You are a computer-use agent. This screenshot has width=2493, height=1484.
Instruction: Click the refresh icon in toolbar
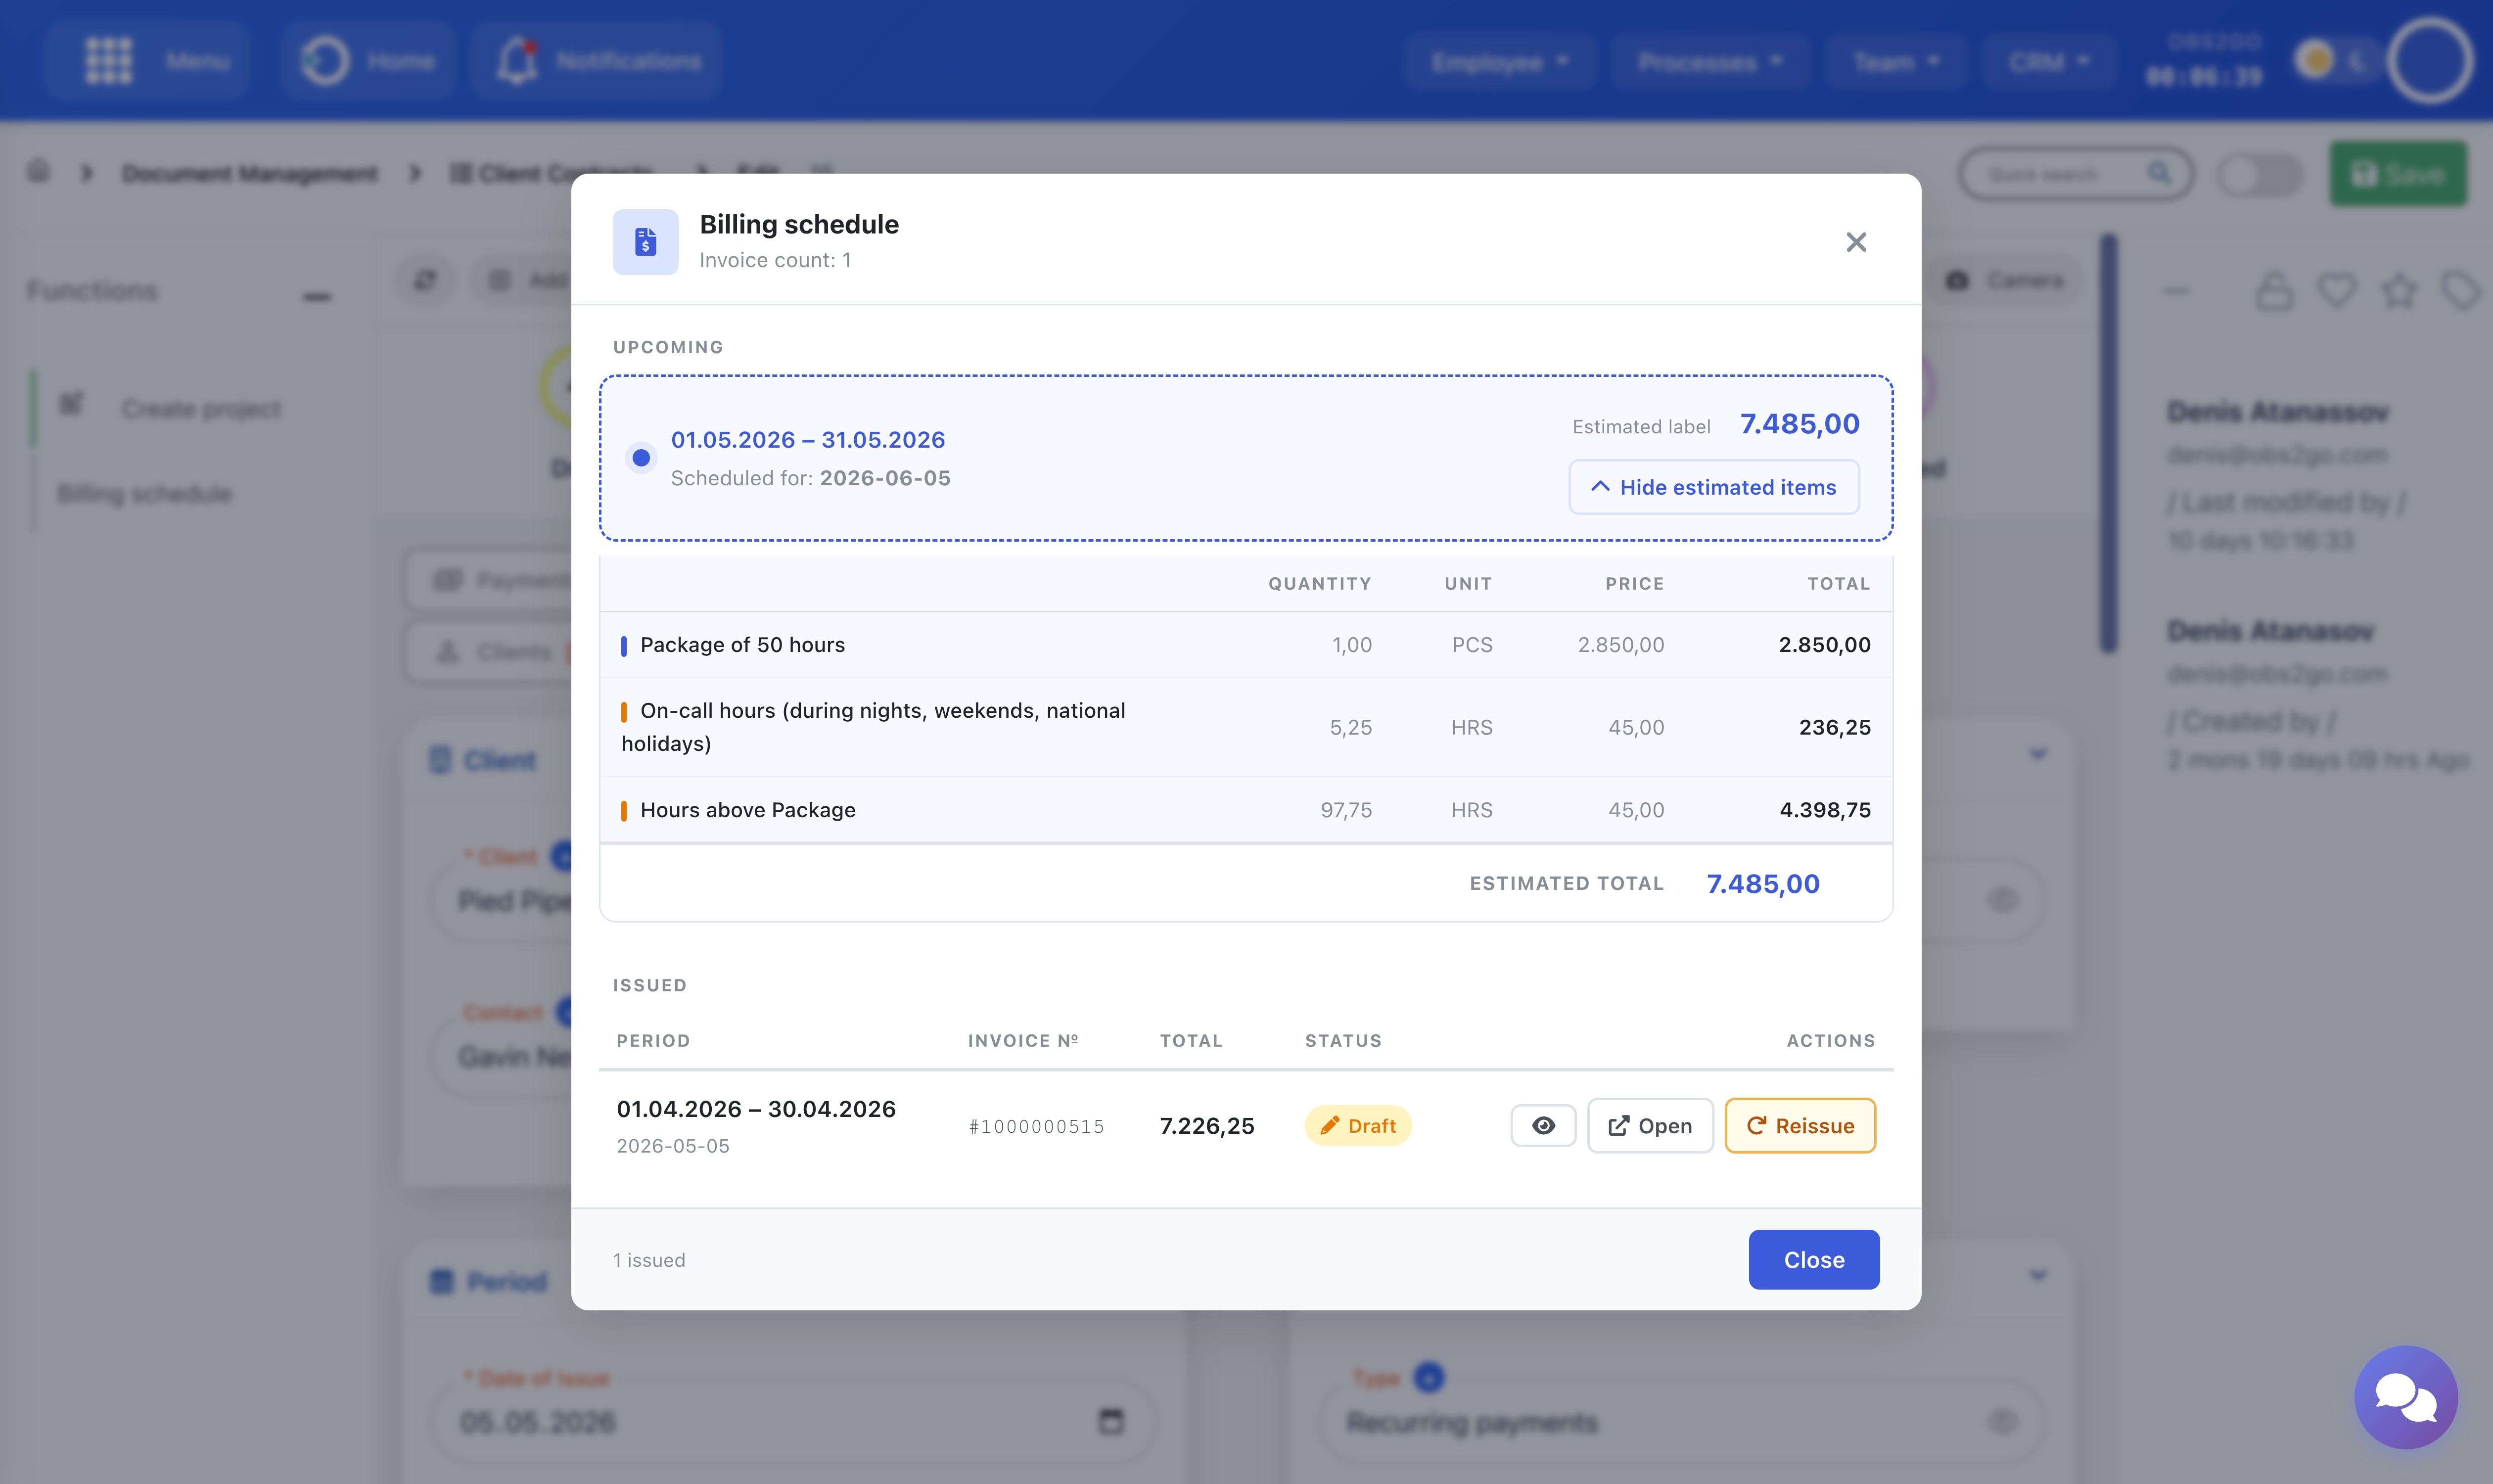coord(426,280)
